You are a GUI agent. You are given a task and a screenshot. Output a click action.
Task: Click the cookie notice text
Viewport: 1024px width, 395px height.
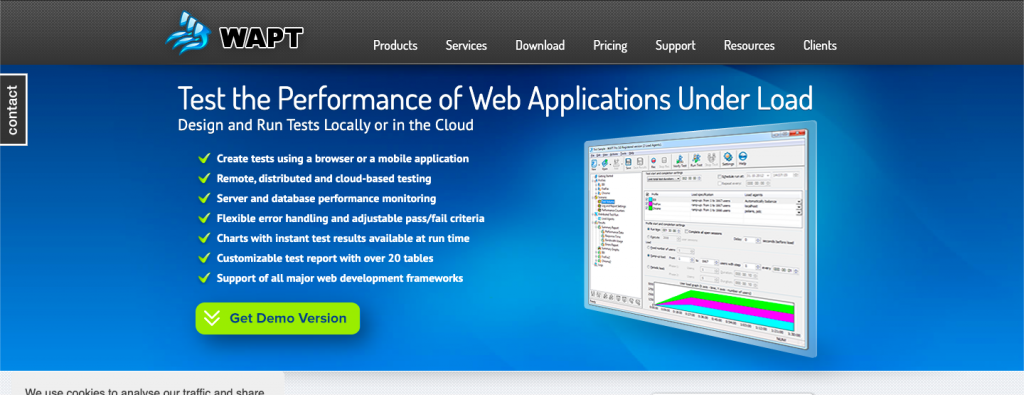click(x=145, y=391)
